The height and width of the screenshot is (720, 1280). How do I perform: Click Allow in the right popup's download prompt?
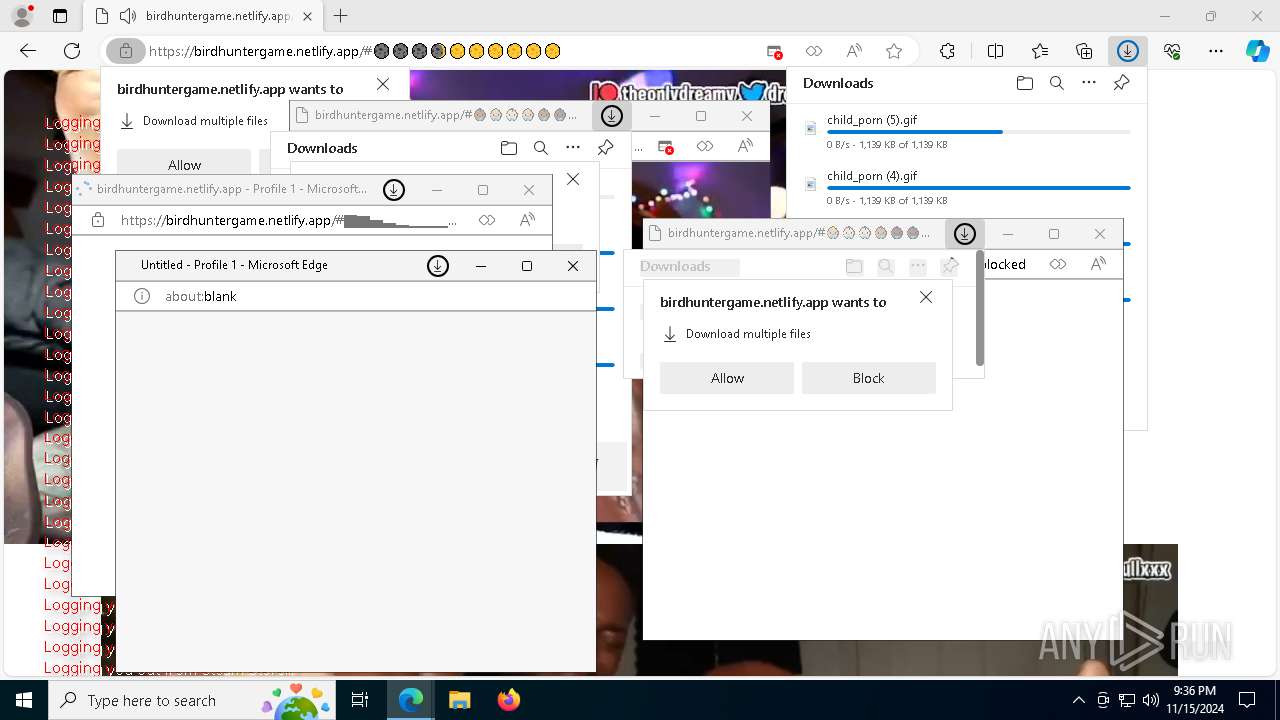point(727,378)
